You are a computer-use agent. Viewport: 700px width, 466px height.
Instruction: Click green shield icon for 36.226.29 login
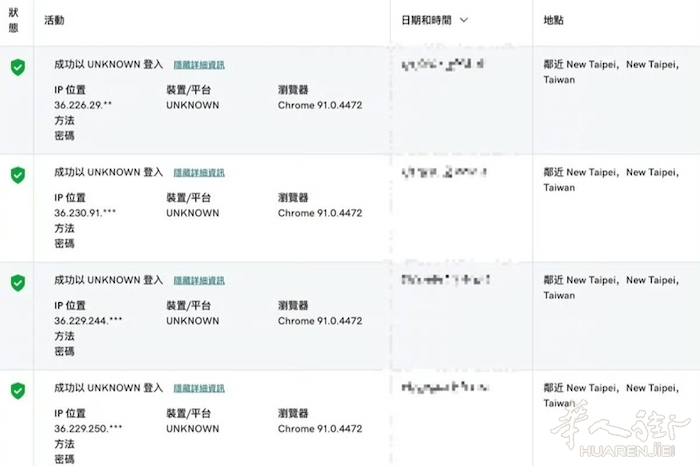click(x=18, y=67)
